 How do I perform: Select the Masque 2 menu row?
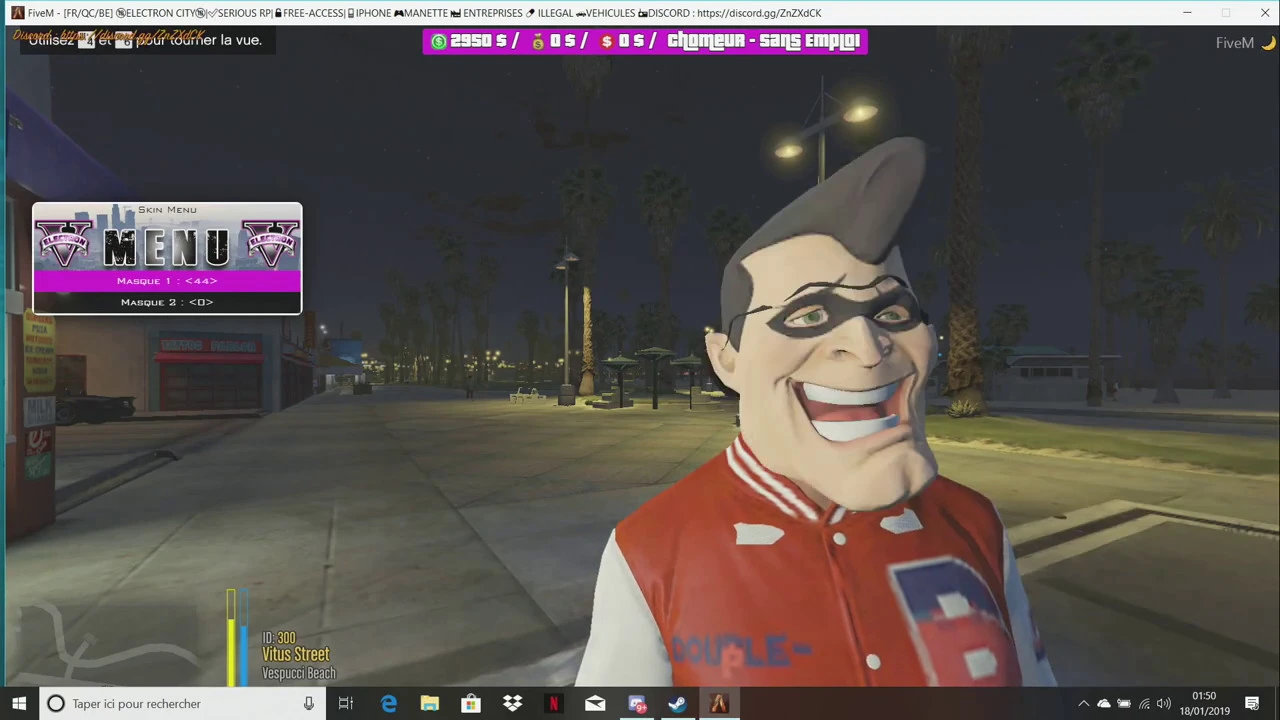pos(167,302)
